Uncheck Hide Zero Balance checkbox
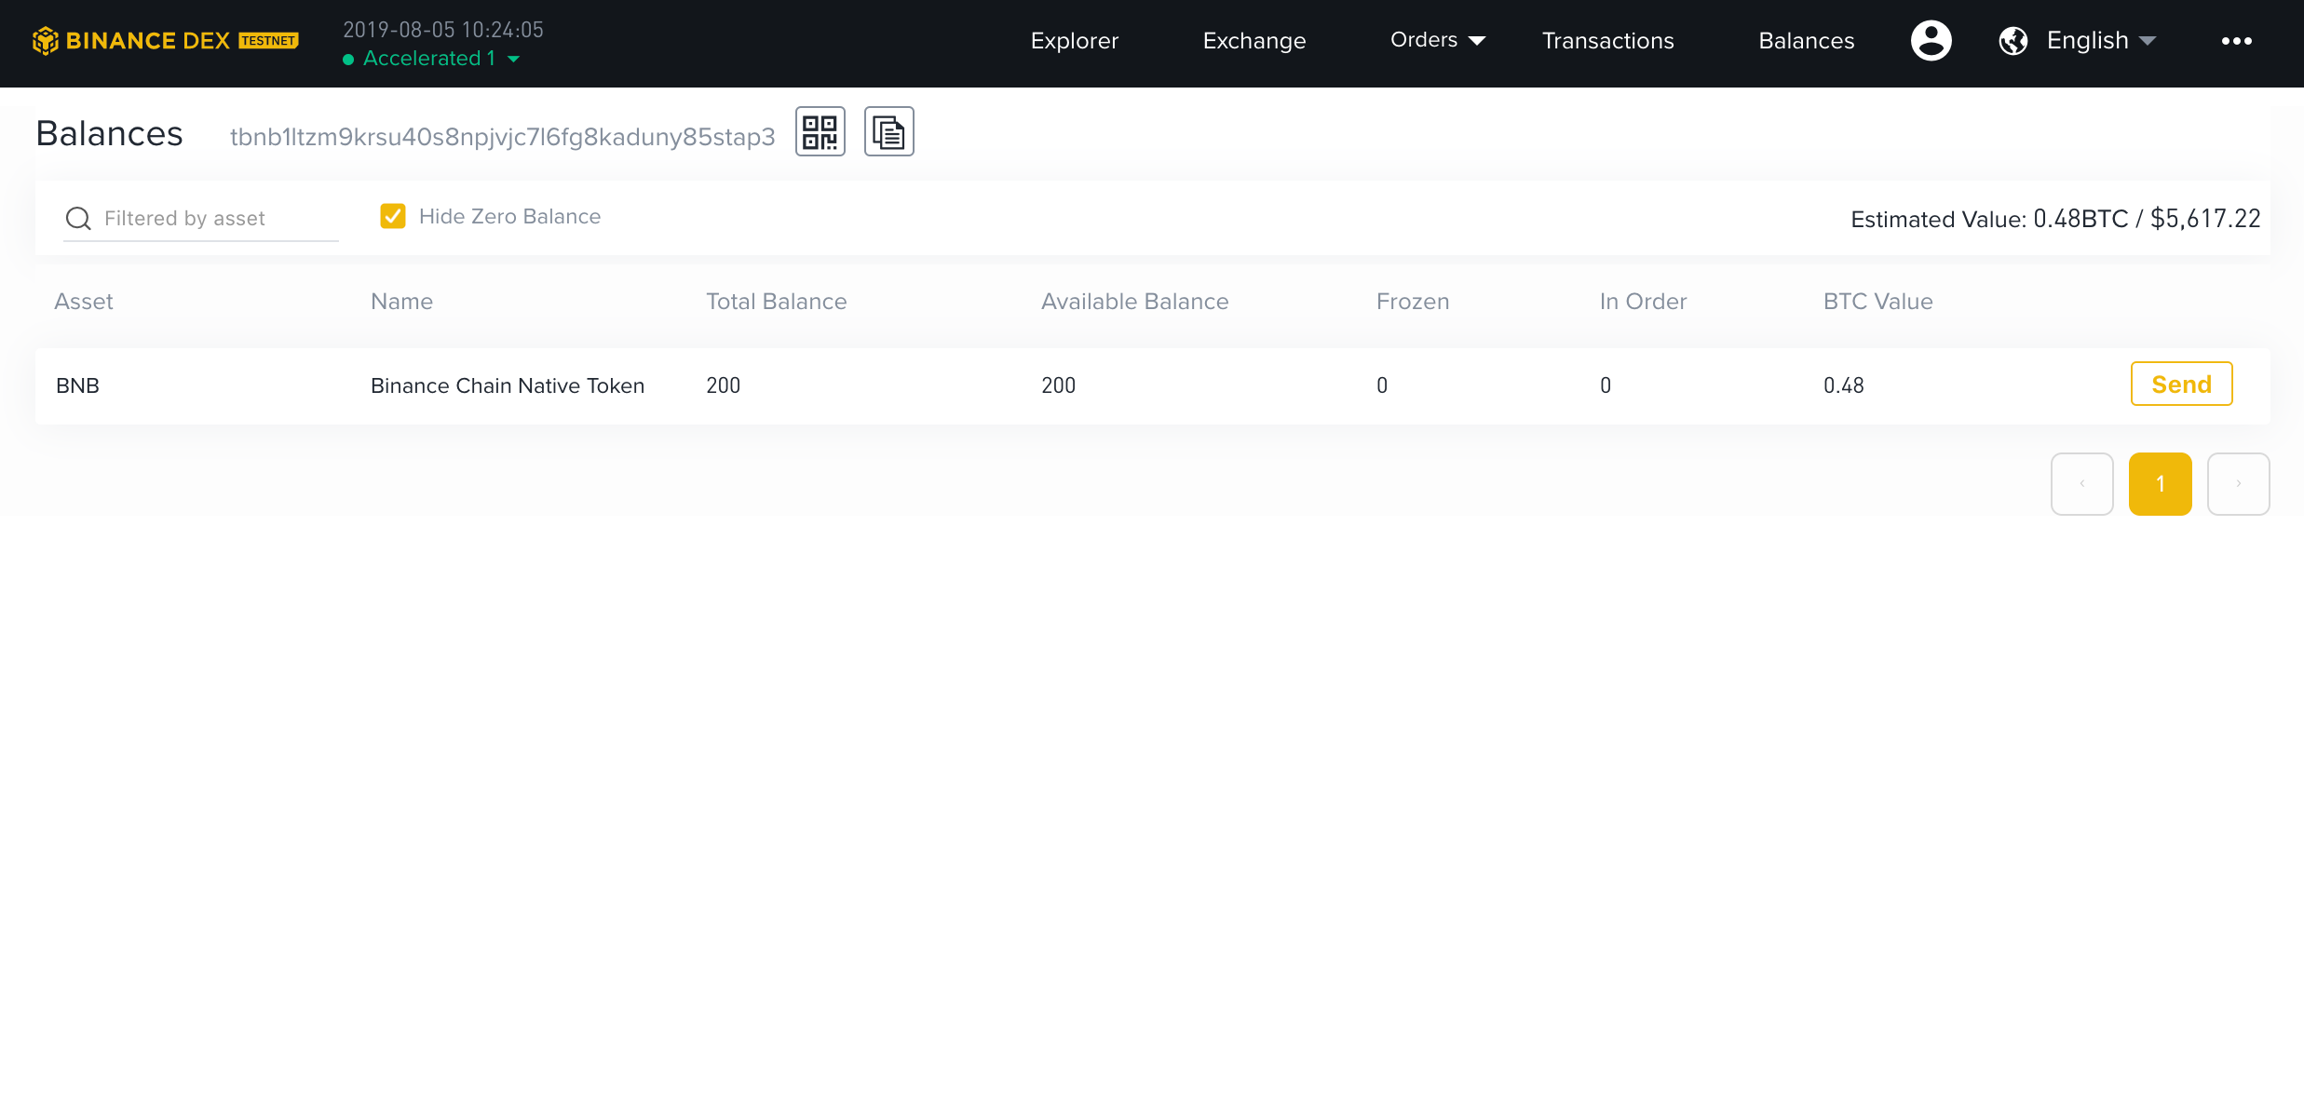 click(393, 216)
